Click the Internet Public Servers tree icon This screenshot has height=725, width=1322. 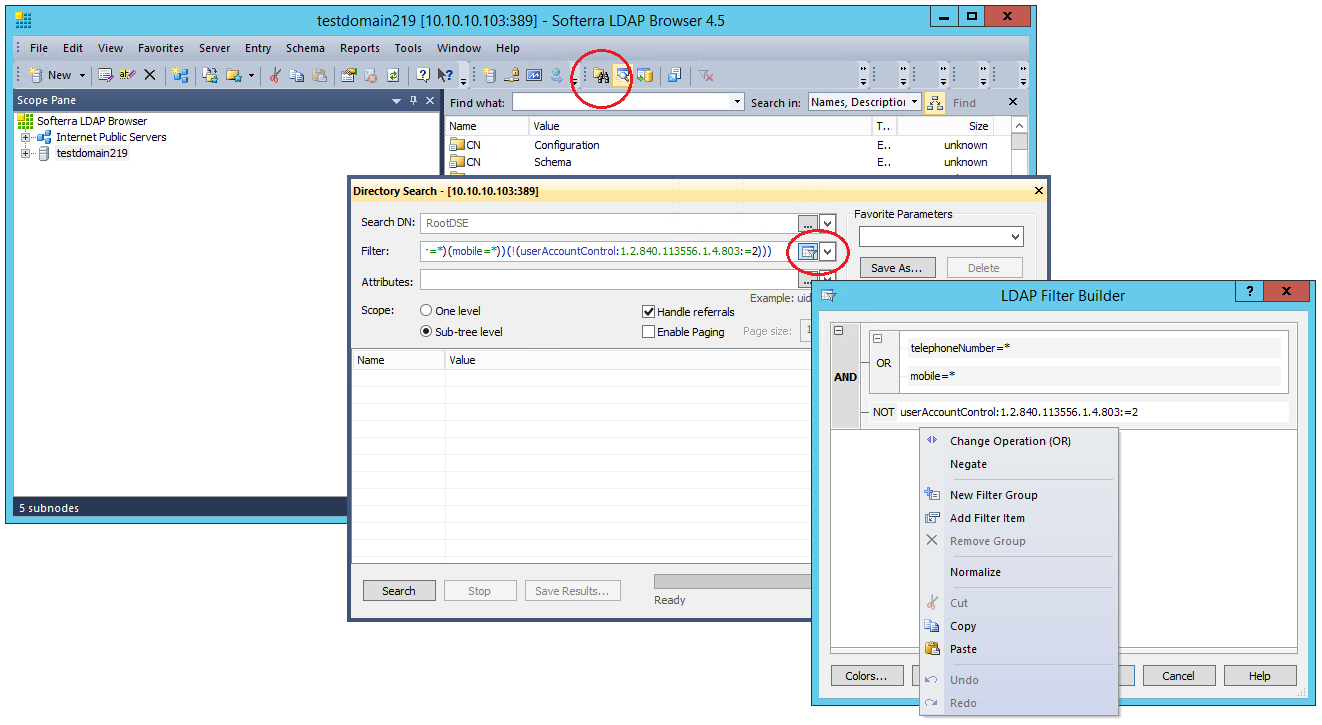(x=44, y=137)
